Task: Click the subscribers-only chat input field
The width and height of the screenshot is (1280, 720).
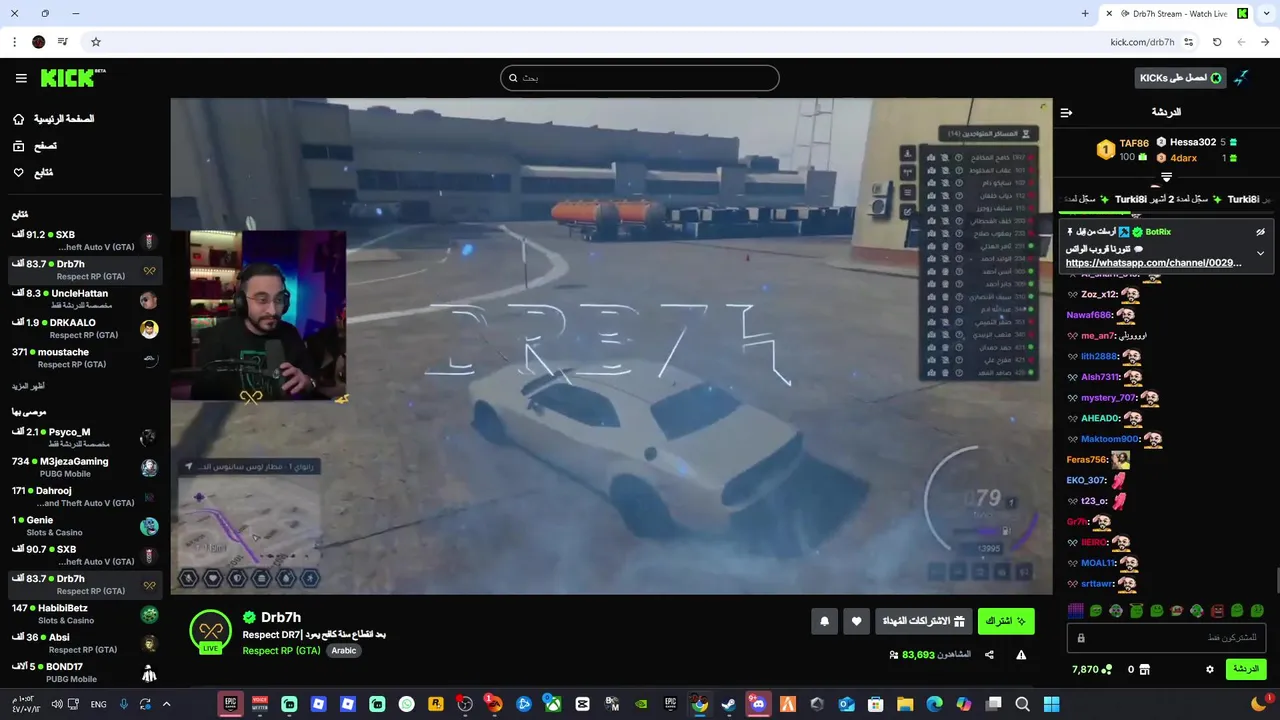Action: [x=1167, y=637]
